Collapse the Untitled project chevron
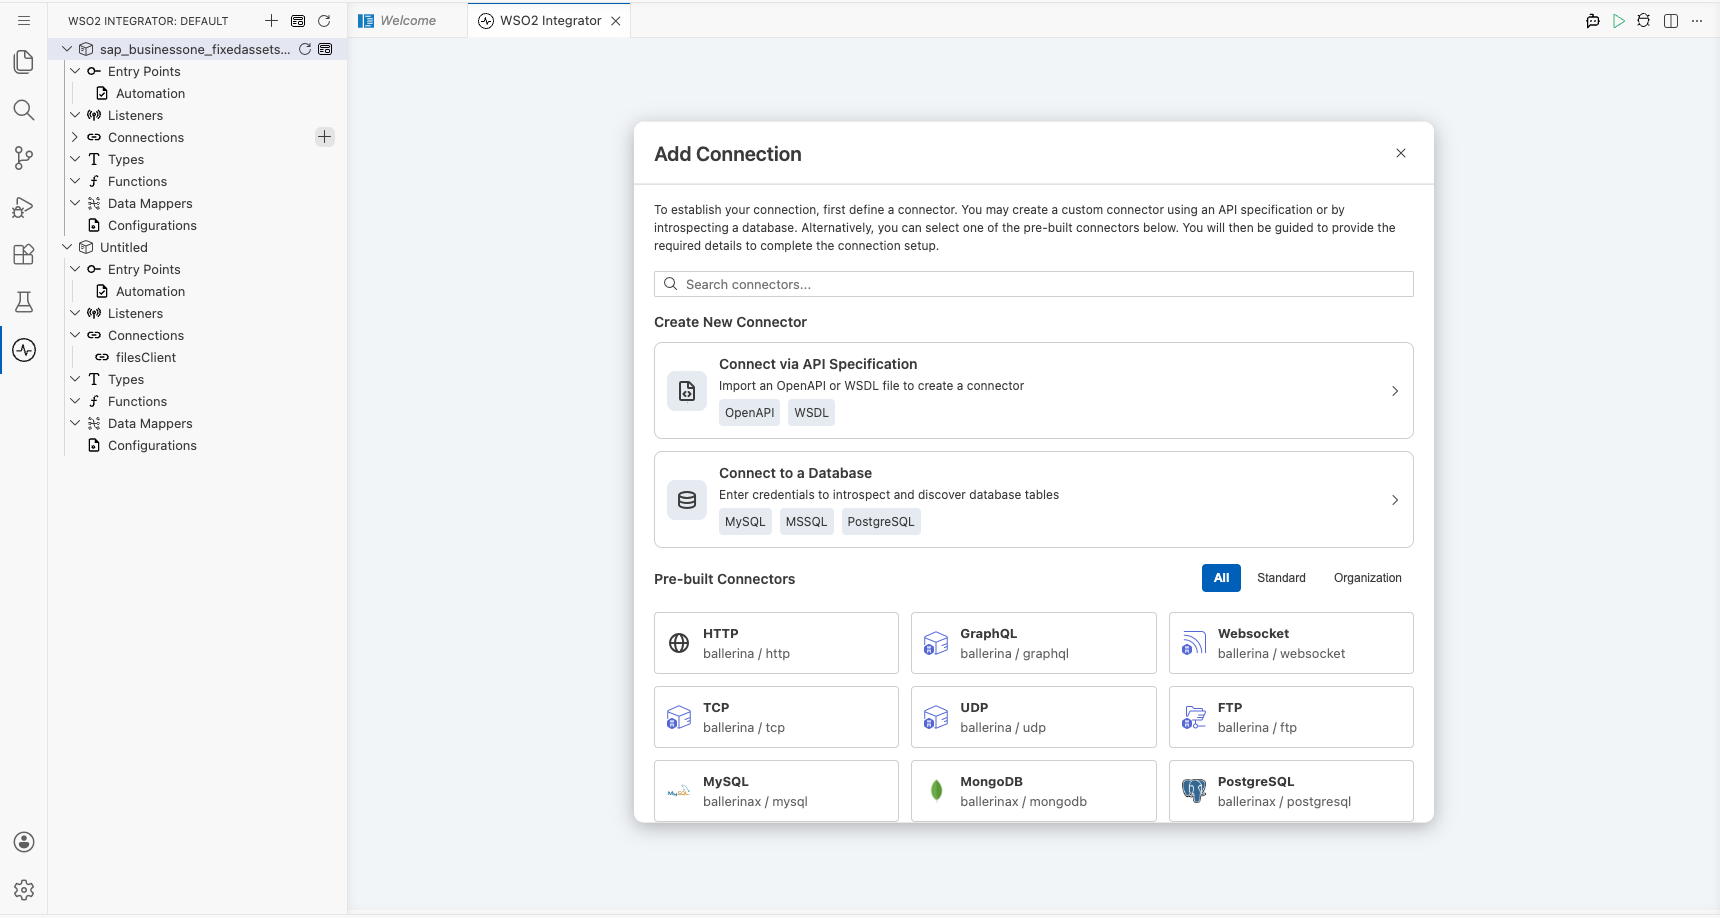Screen dimensions: 1720x918 click(x=67, y=247)
